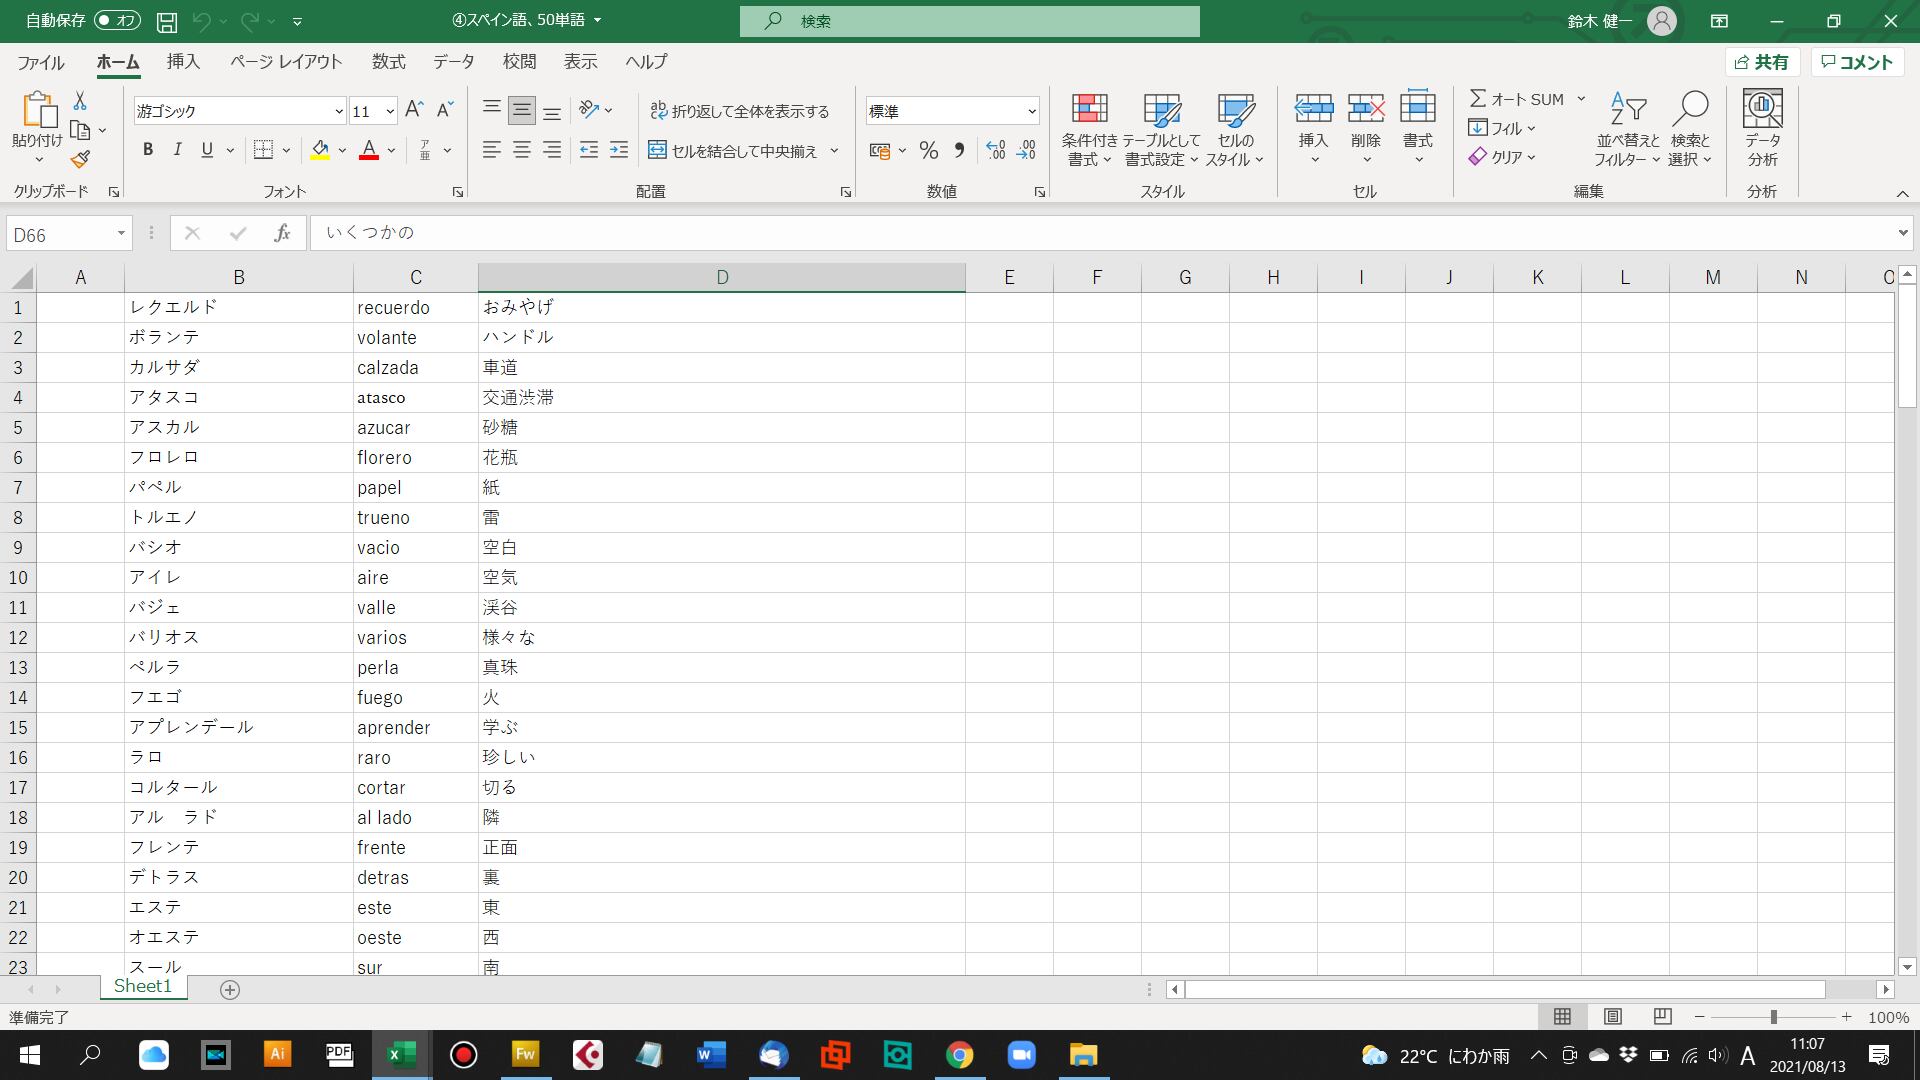Viewport: 1920px width, 1080px height.
Task: Toggle the AutoSave switch
Action: [x=117, y=20]
